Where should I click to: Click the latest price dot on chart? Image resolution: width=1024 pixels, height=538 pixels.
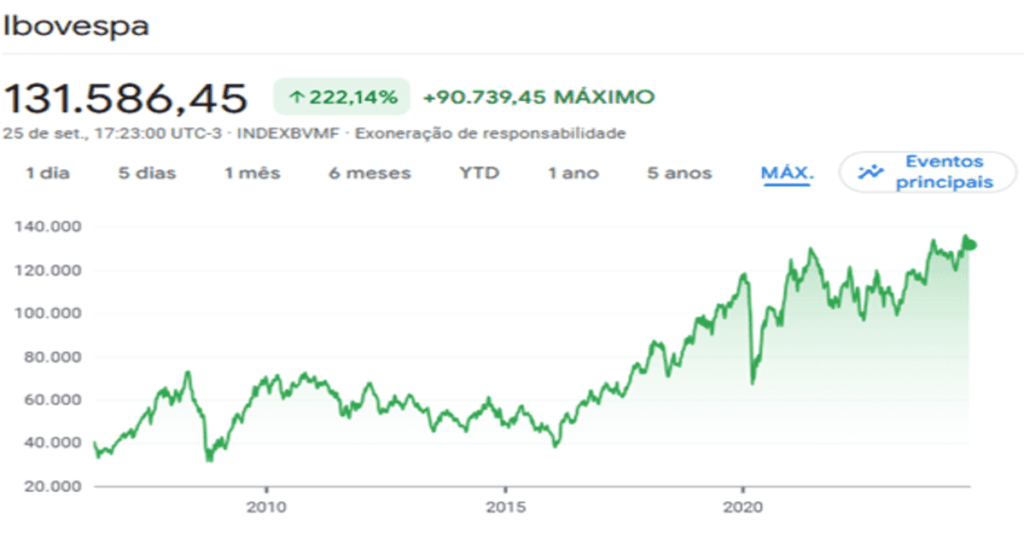pyautogui.click(x=972, y=245)
